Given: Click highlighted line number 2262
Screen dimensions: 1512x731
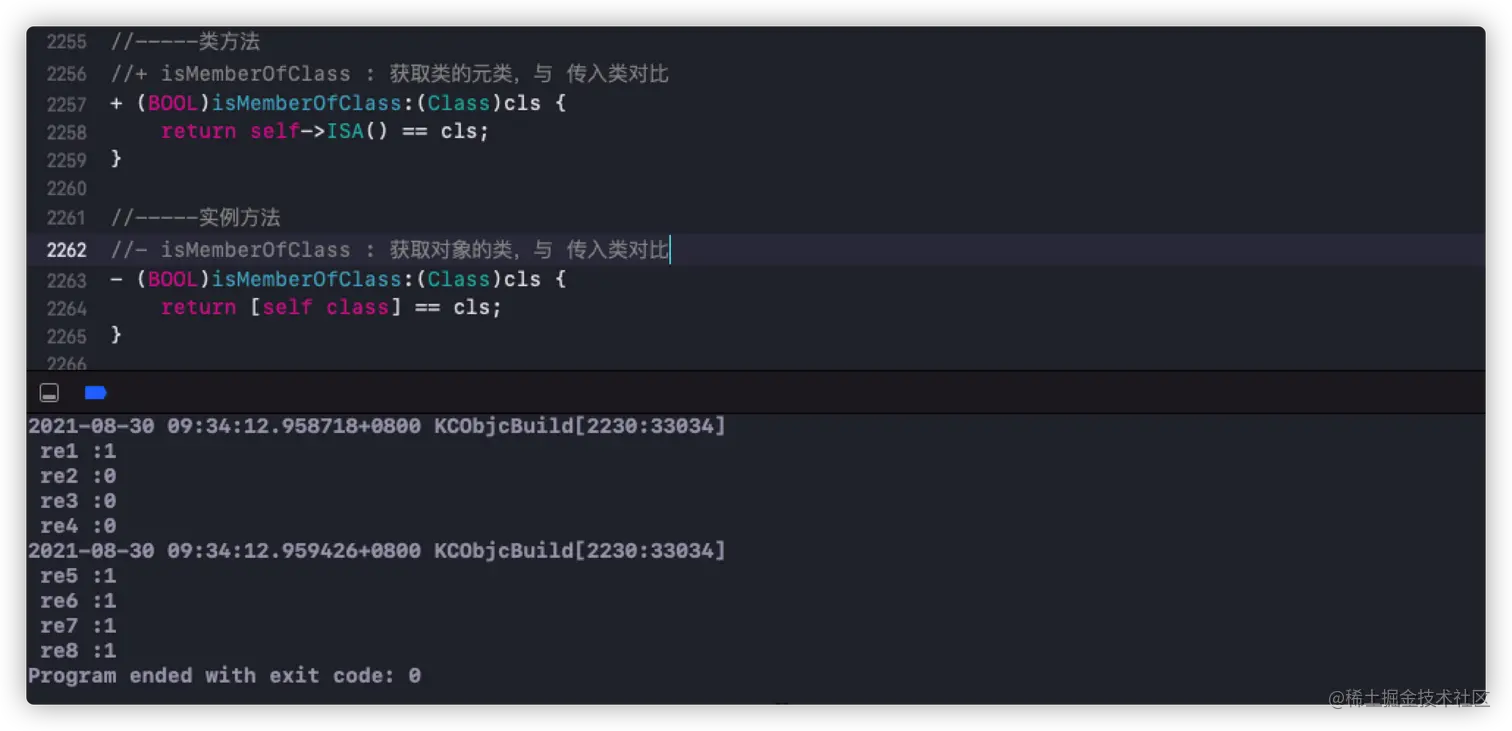Looking at the screenshot, I should (x=66, y=250).
